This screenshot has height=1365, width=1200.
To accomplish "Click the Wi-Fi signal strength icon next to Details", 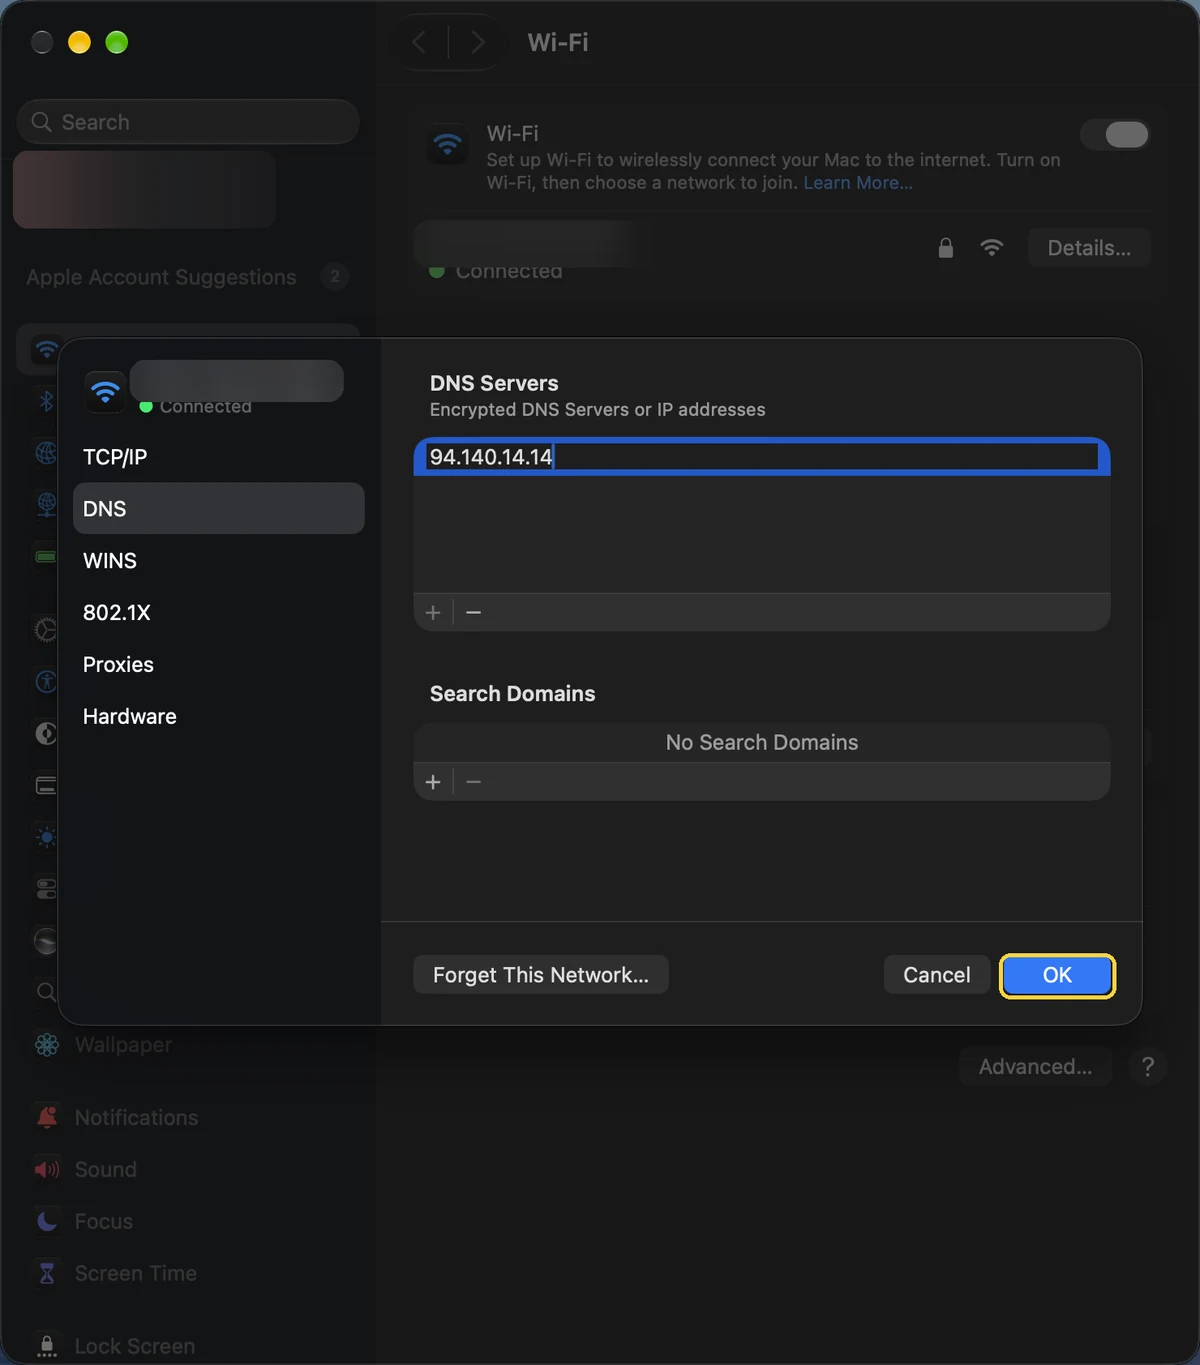I will pos(991,248).
